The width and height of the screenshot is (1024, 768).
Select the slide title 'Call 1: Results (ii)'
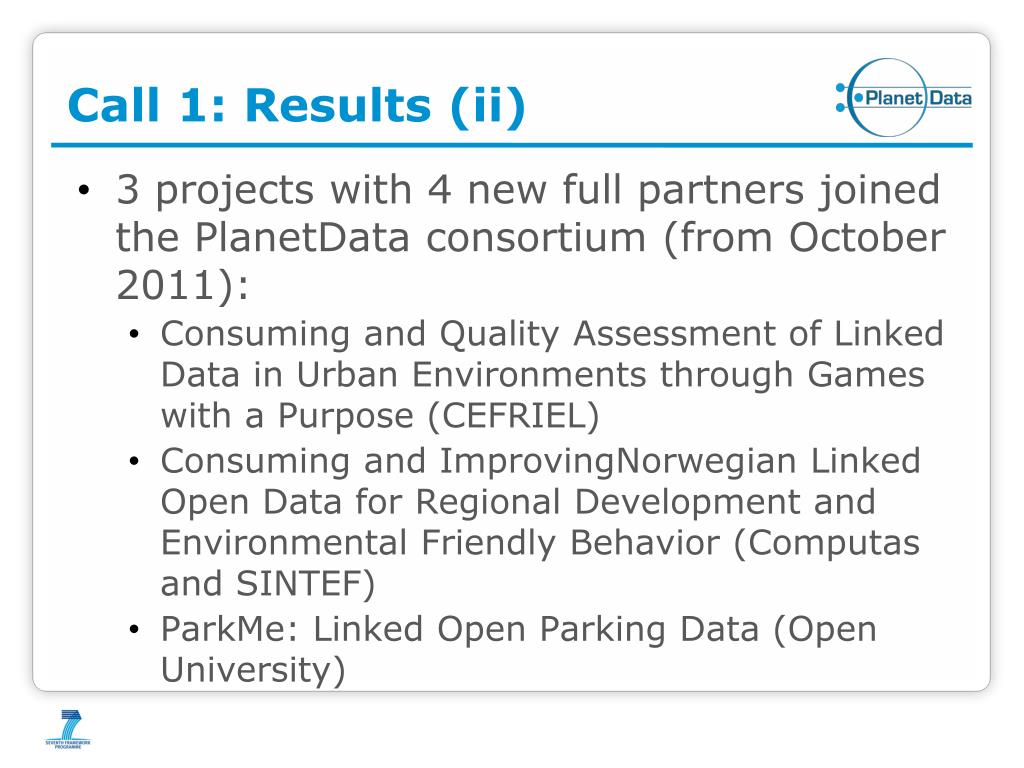pos(296,104)
